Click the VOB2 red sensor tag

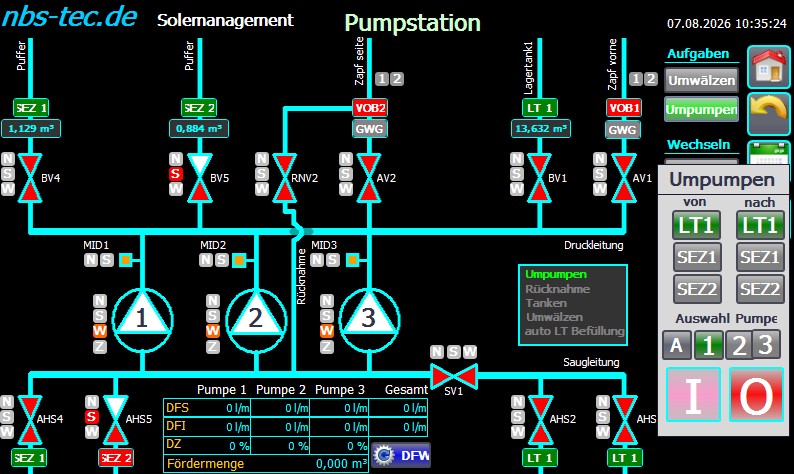[x=370, y=108]
